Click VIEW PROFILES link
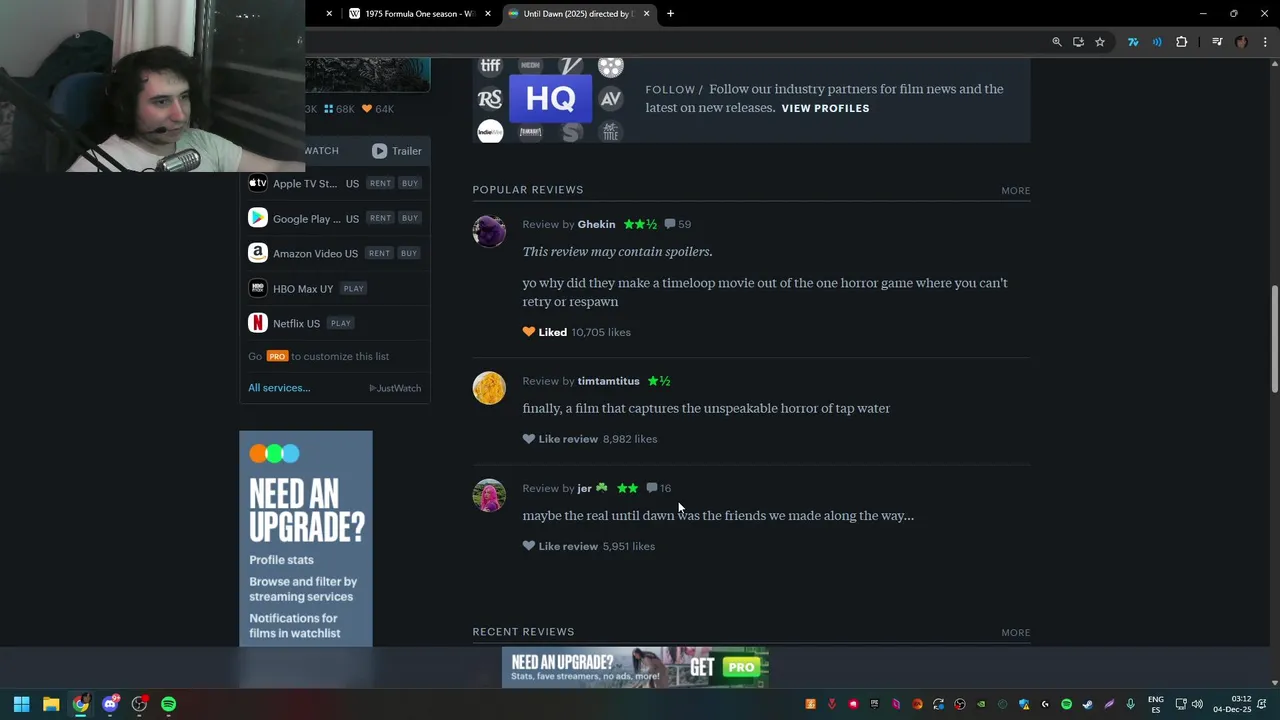Viewport: 1280px width, 720px height. coord(825,108)
